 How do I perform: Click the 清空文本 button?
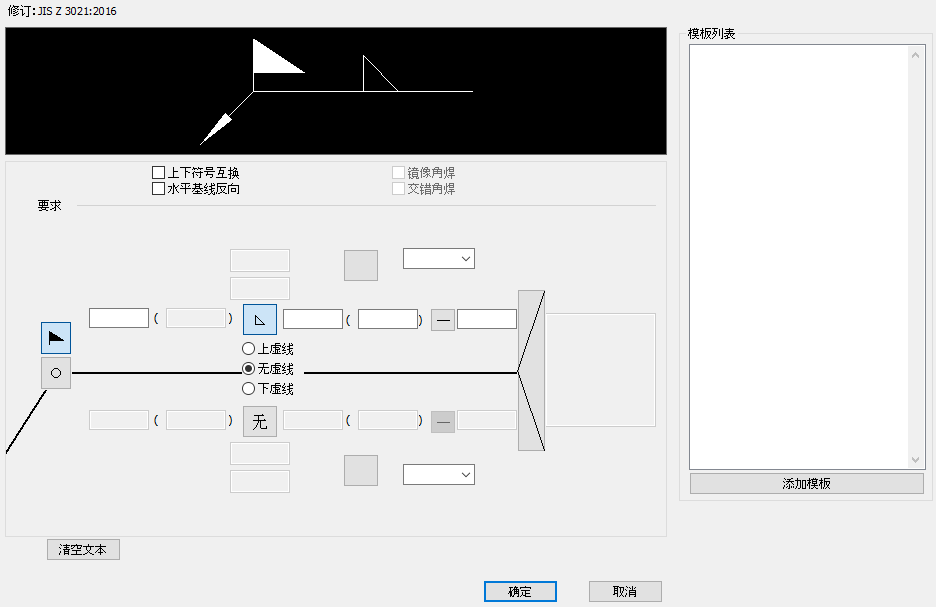click(83, 549)
